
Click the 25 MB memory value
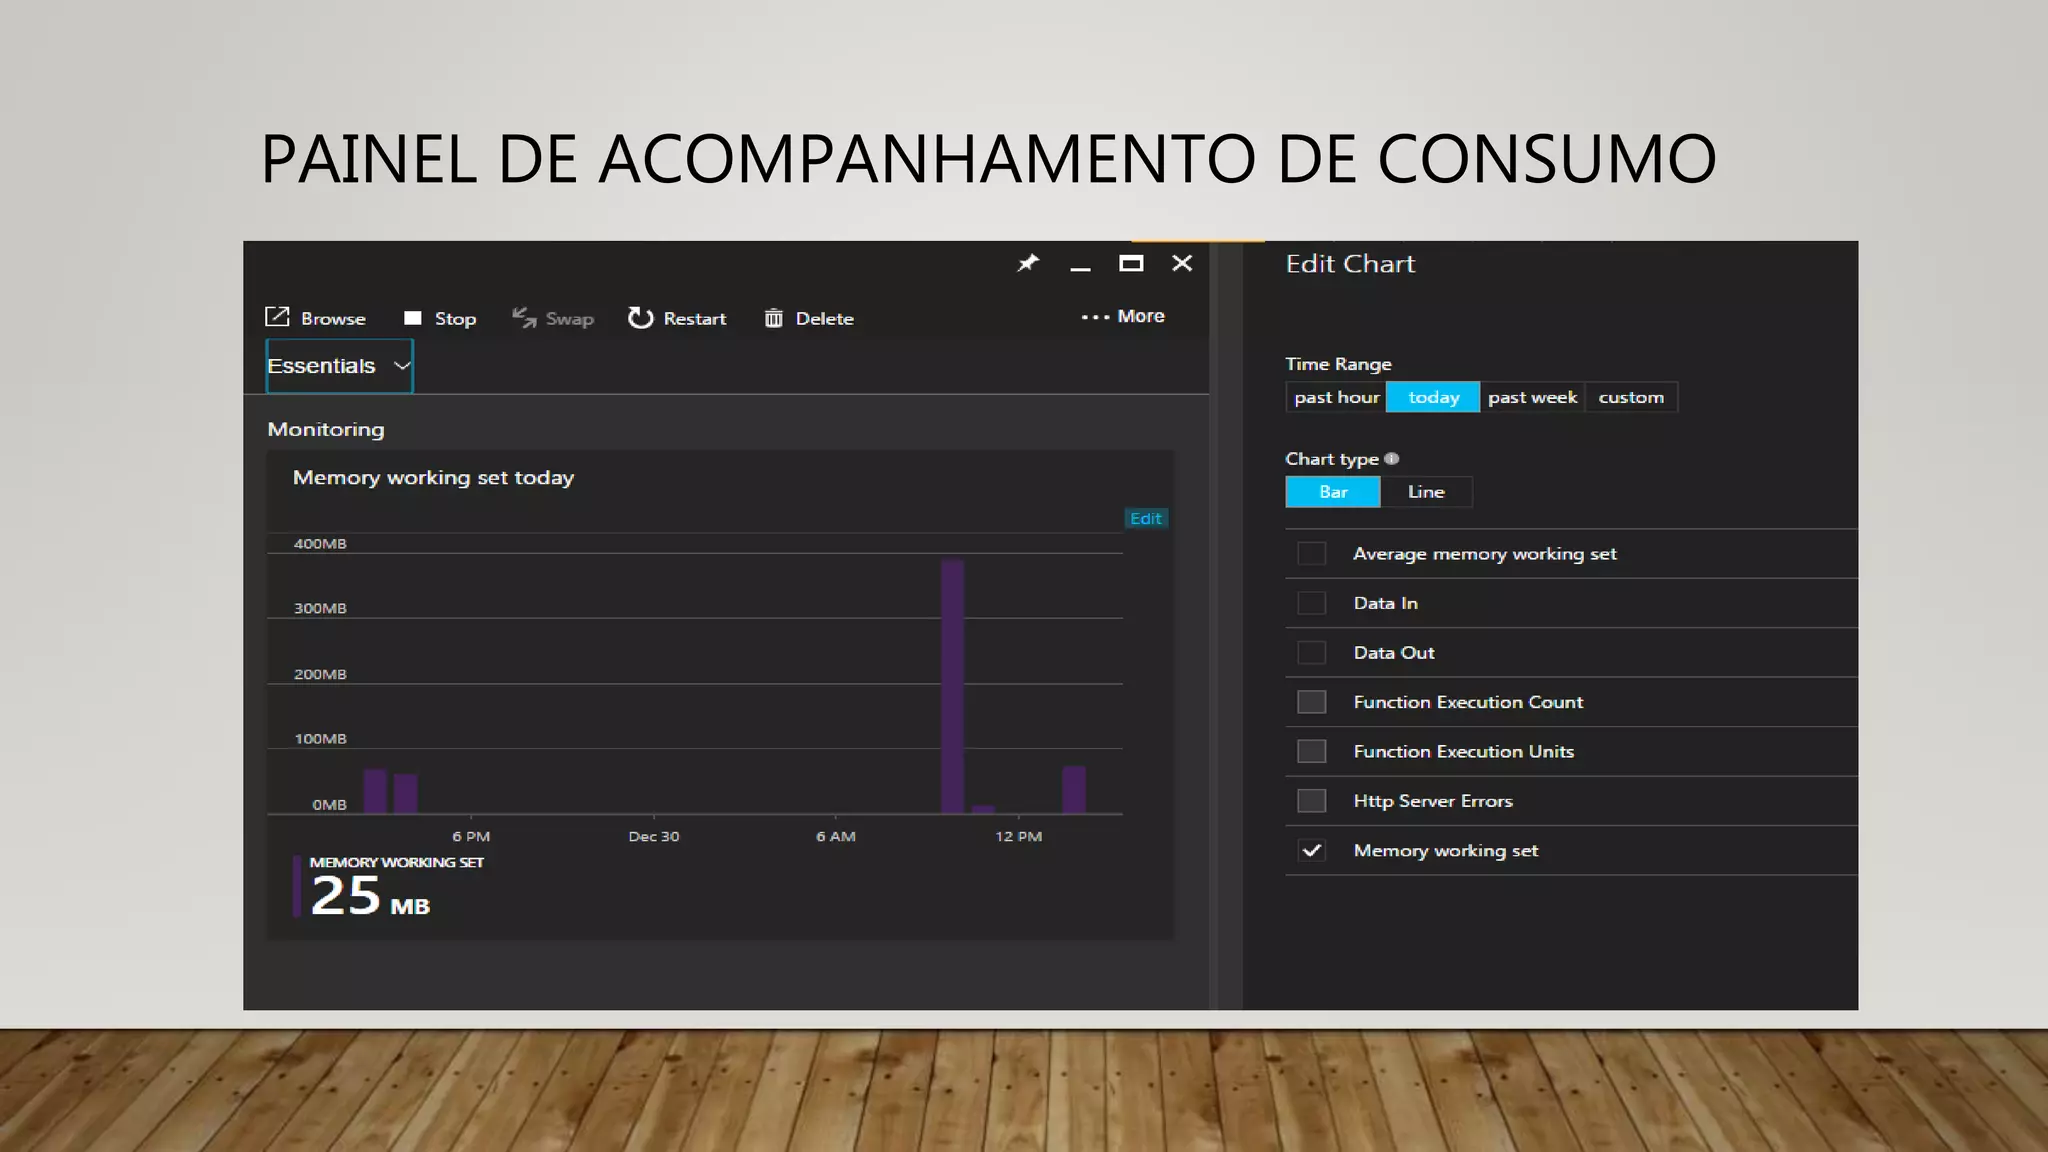pyautogui.click(x=370, y=896)
